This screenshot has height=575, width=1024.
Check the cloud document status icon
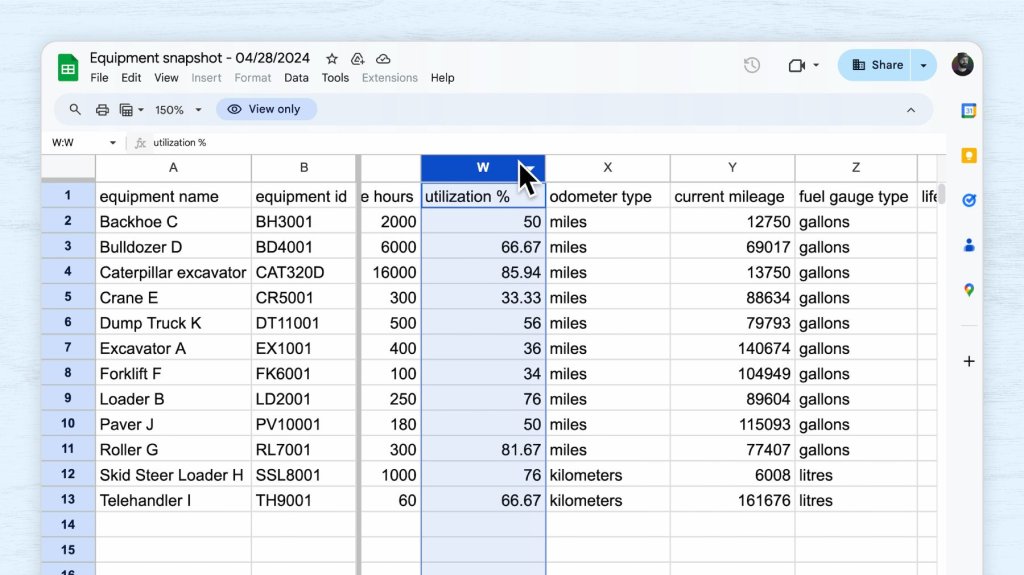(x=383, y=59)
